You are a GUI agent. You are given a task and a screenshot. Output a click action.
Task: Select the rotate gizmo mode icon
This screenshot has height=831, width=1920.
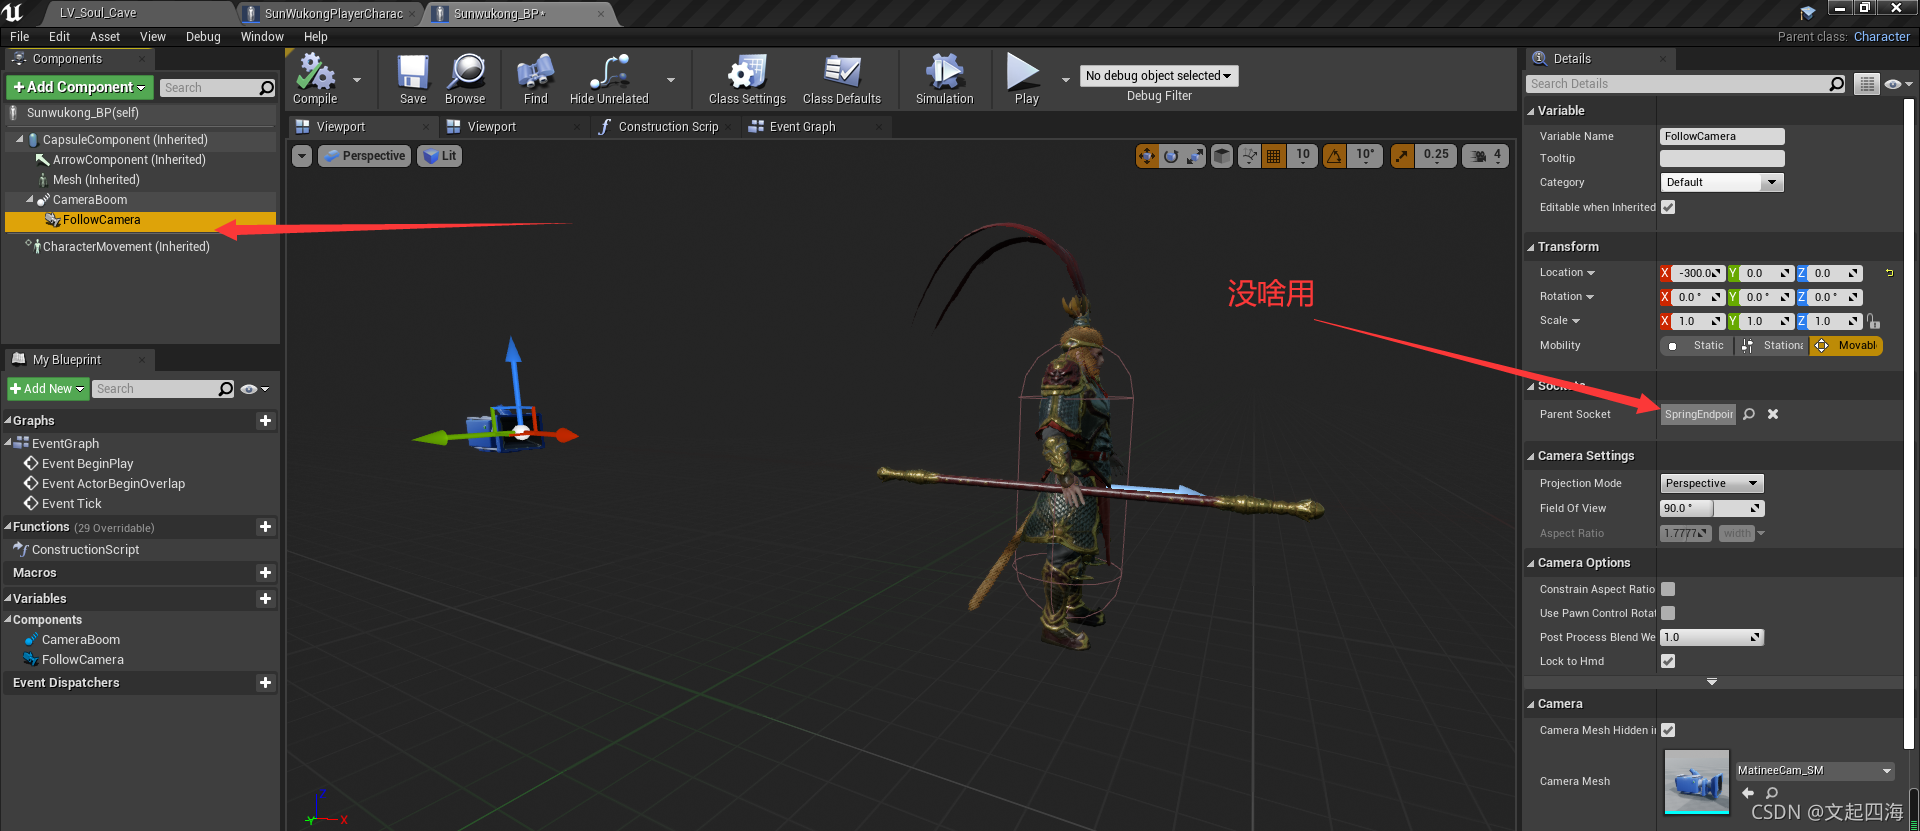point(1171,156)
